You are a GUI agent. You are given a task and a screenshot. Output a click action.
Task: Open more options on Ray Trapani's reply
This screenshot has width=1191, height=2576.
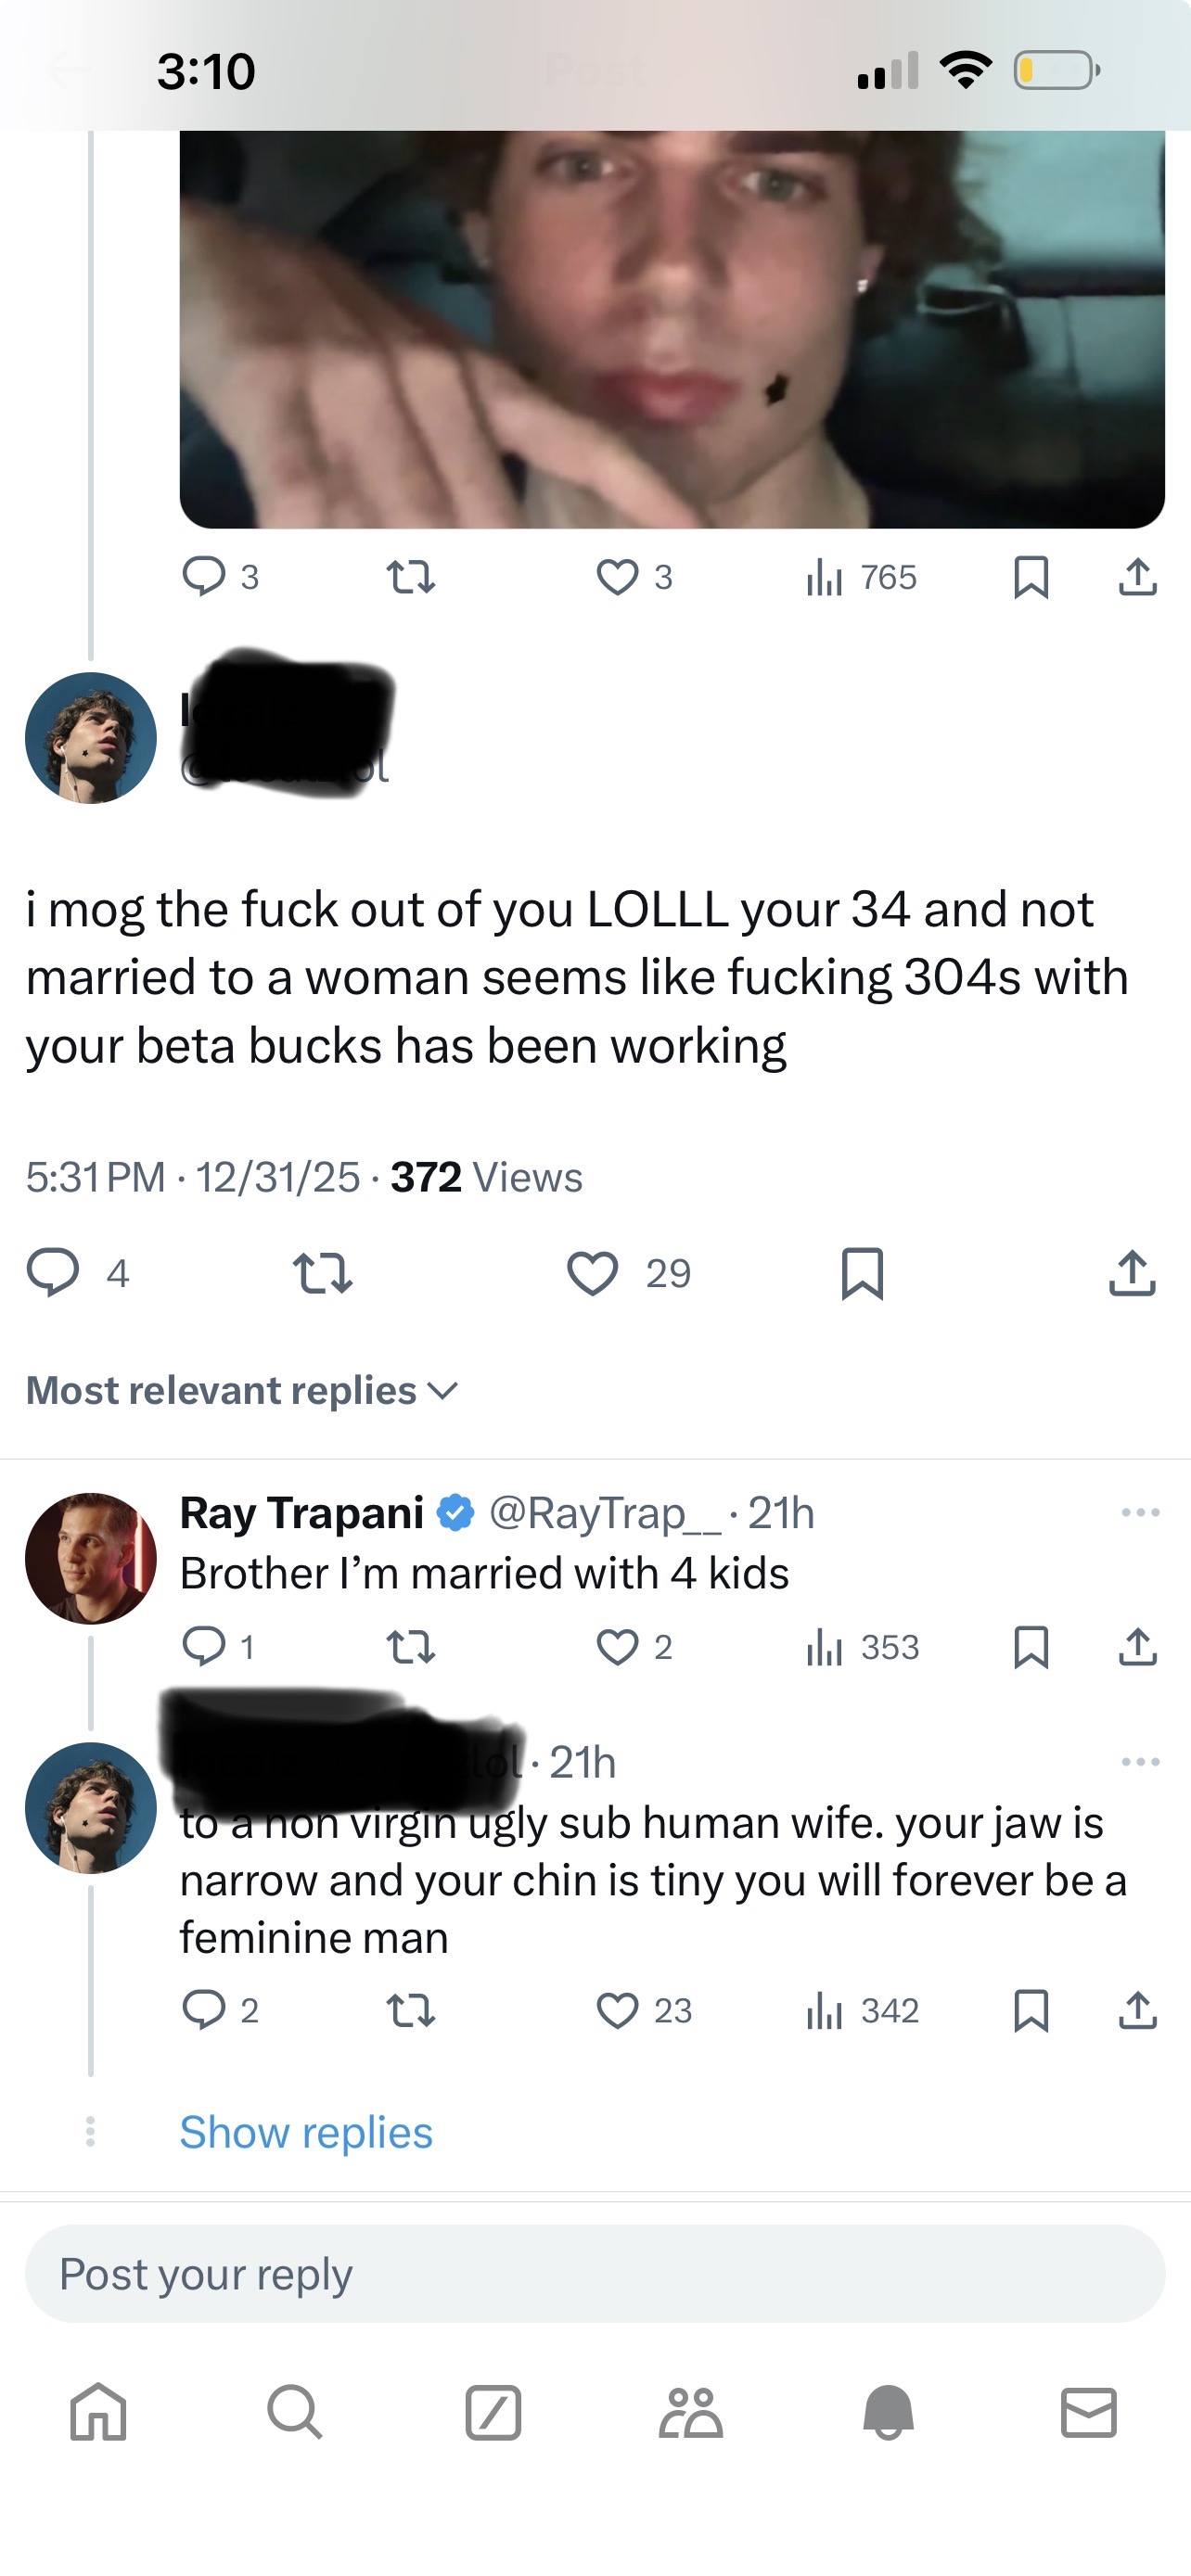(1140, 1513)
